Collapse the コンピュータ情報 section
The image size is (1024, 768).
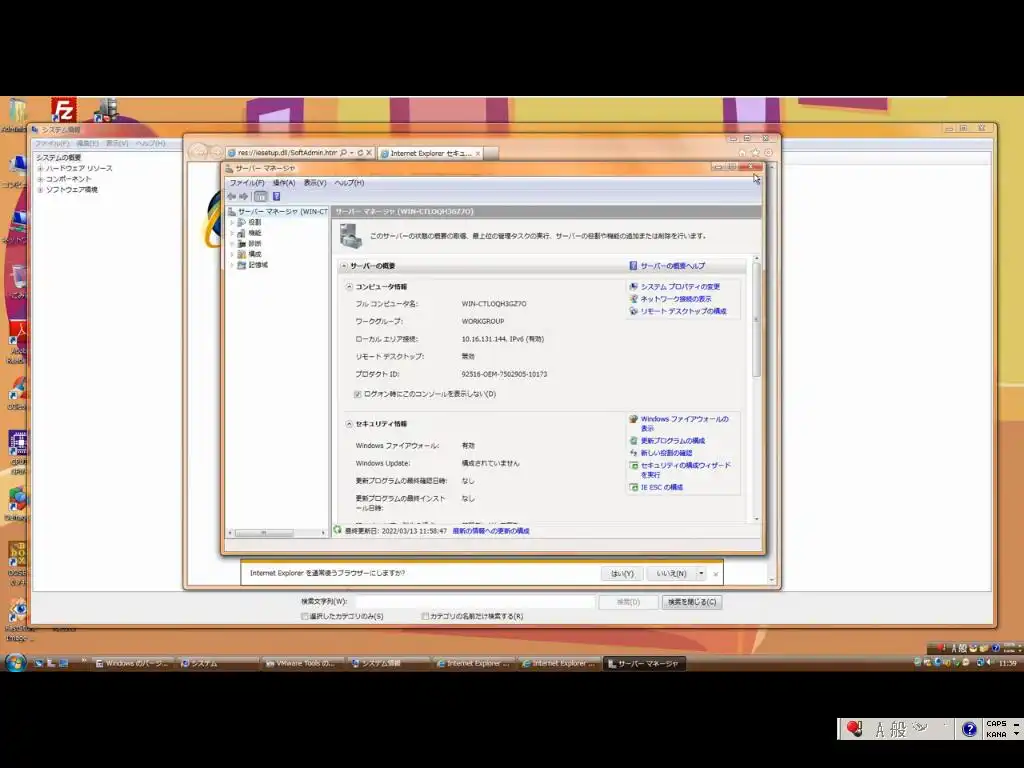coord(349,287)
